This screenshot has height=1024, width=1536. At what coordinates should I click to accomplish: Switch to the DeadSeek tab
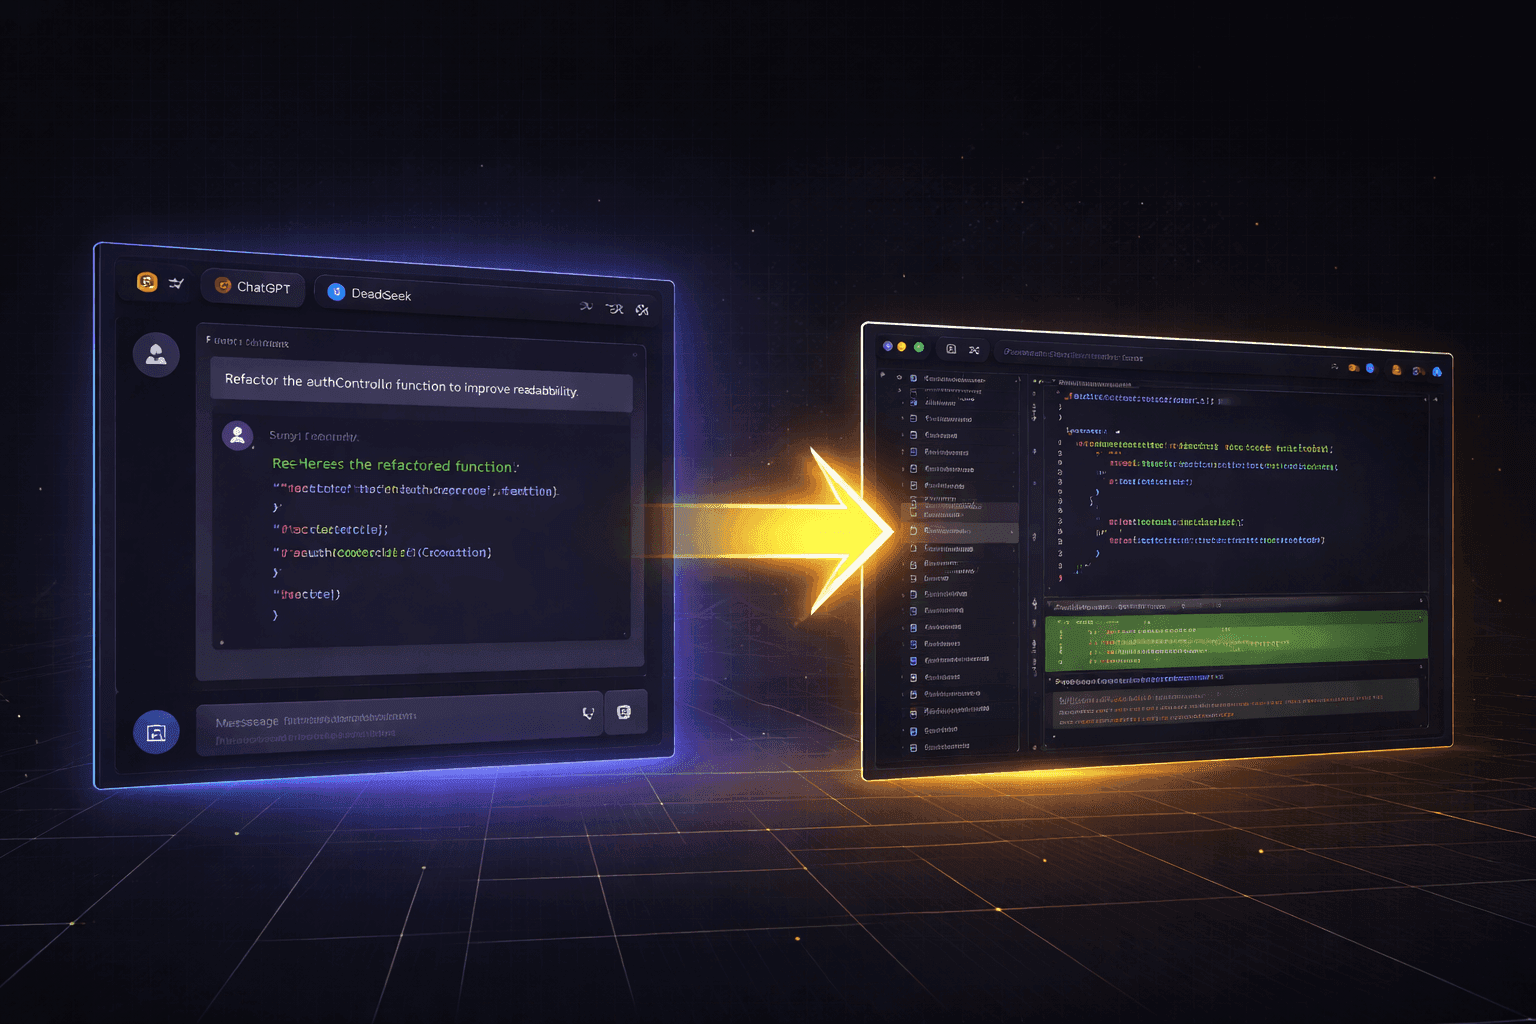pos(370,293)
